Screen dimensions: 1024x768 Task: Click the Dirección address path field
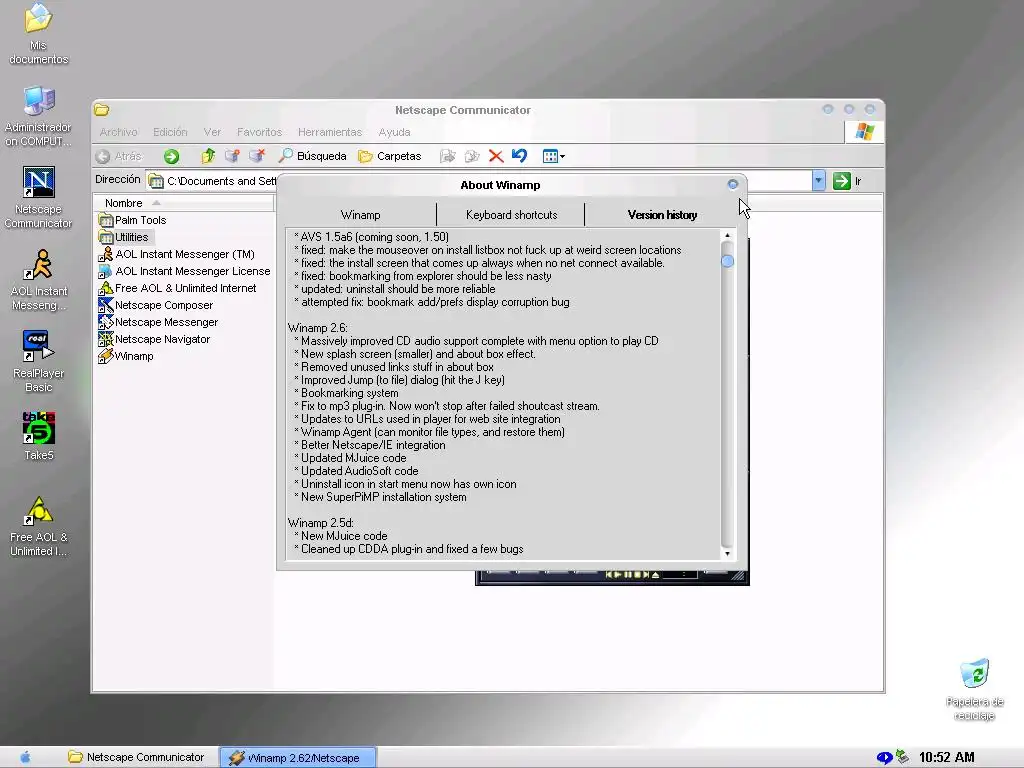(212, 181)
